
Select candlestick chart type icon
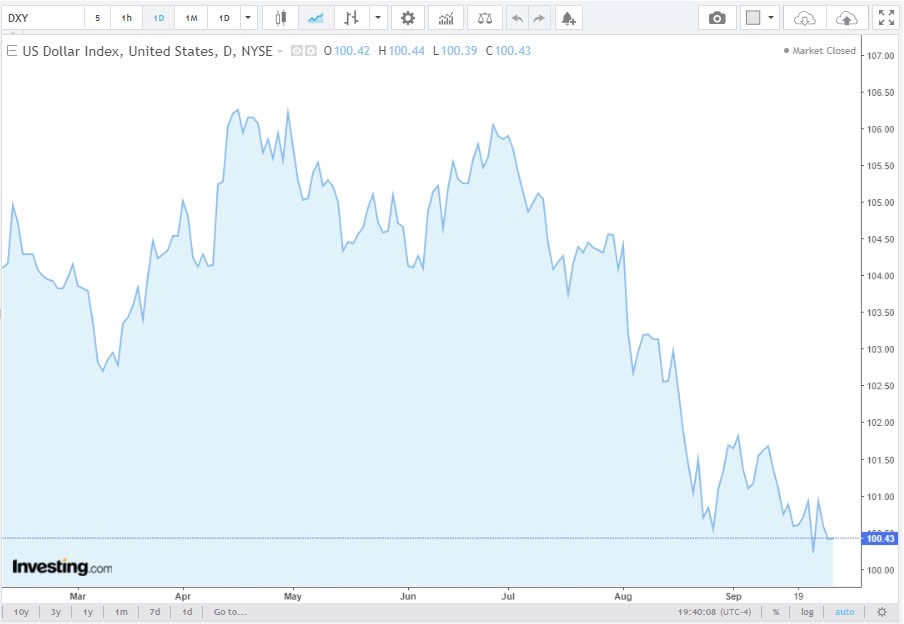(281, 18)
